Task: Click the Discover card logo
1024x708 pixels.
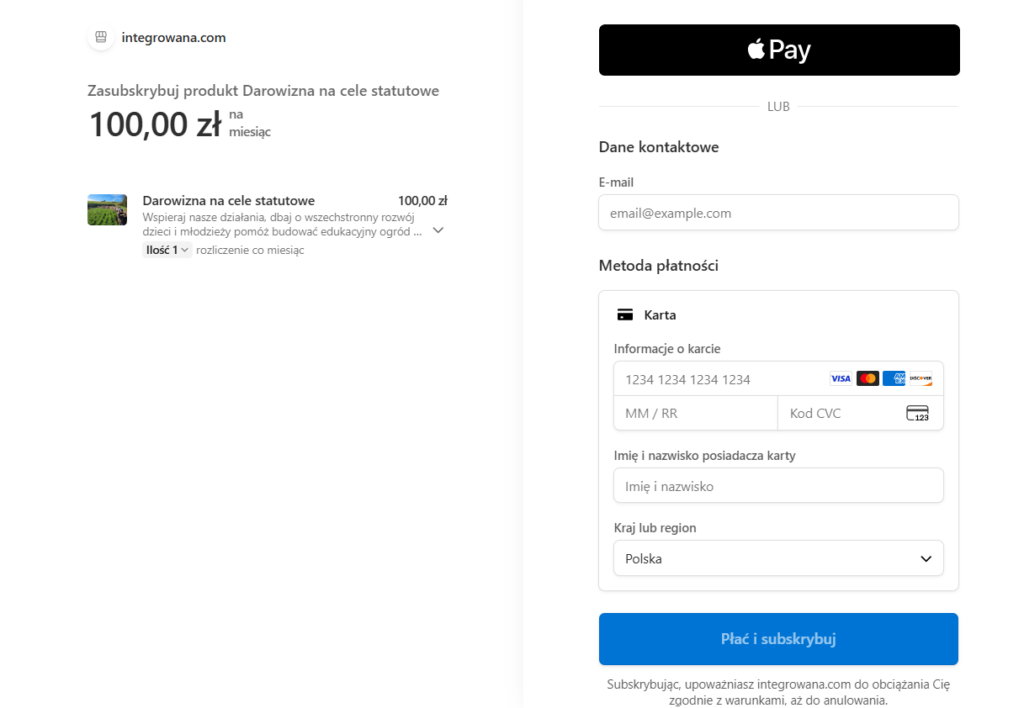Action: point(920,379)
